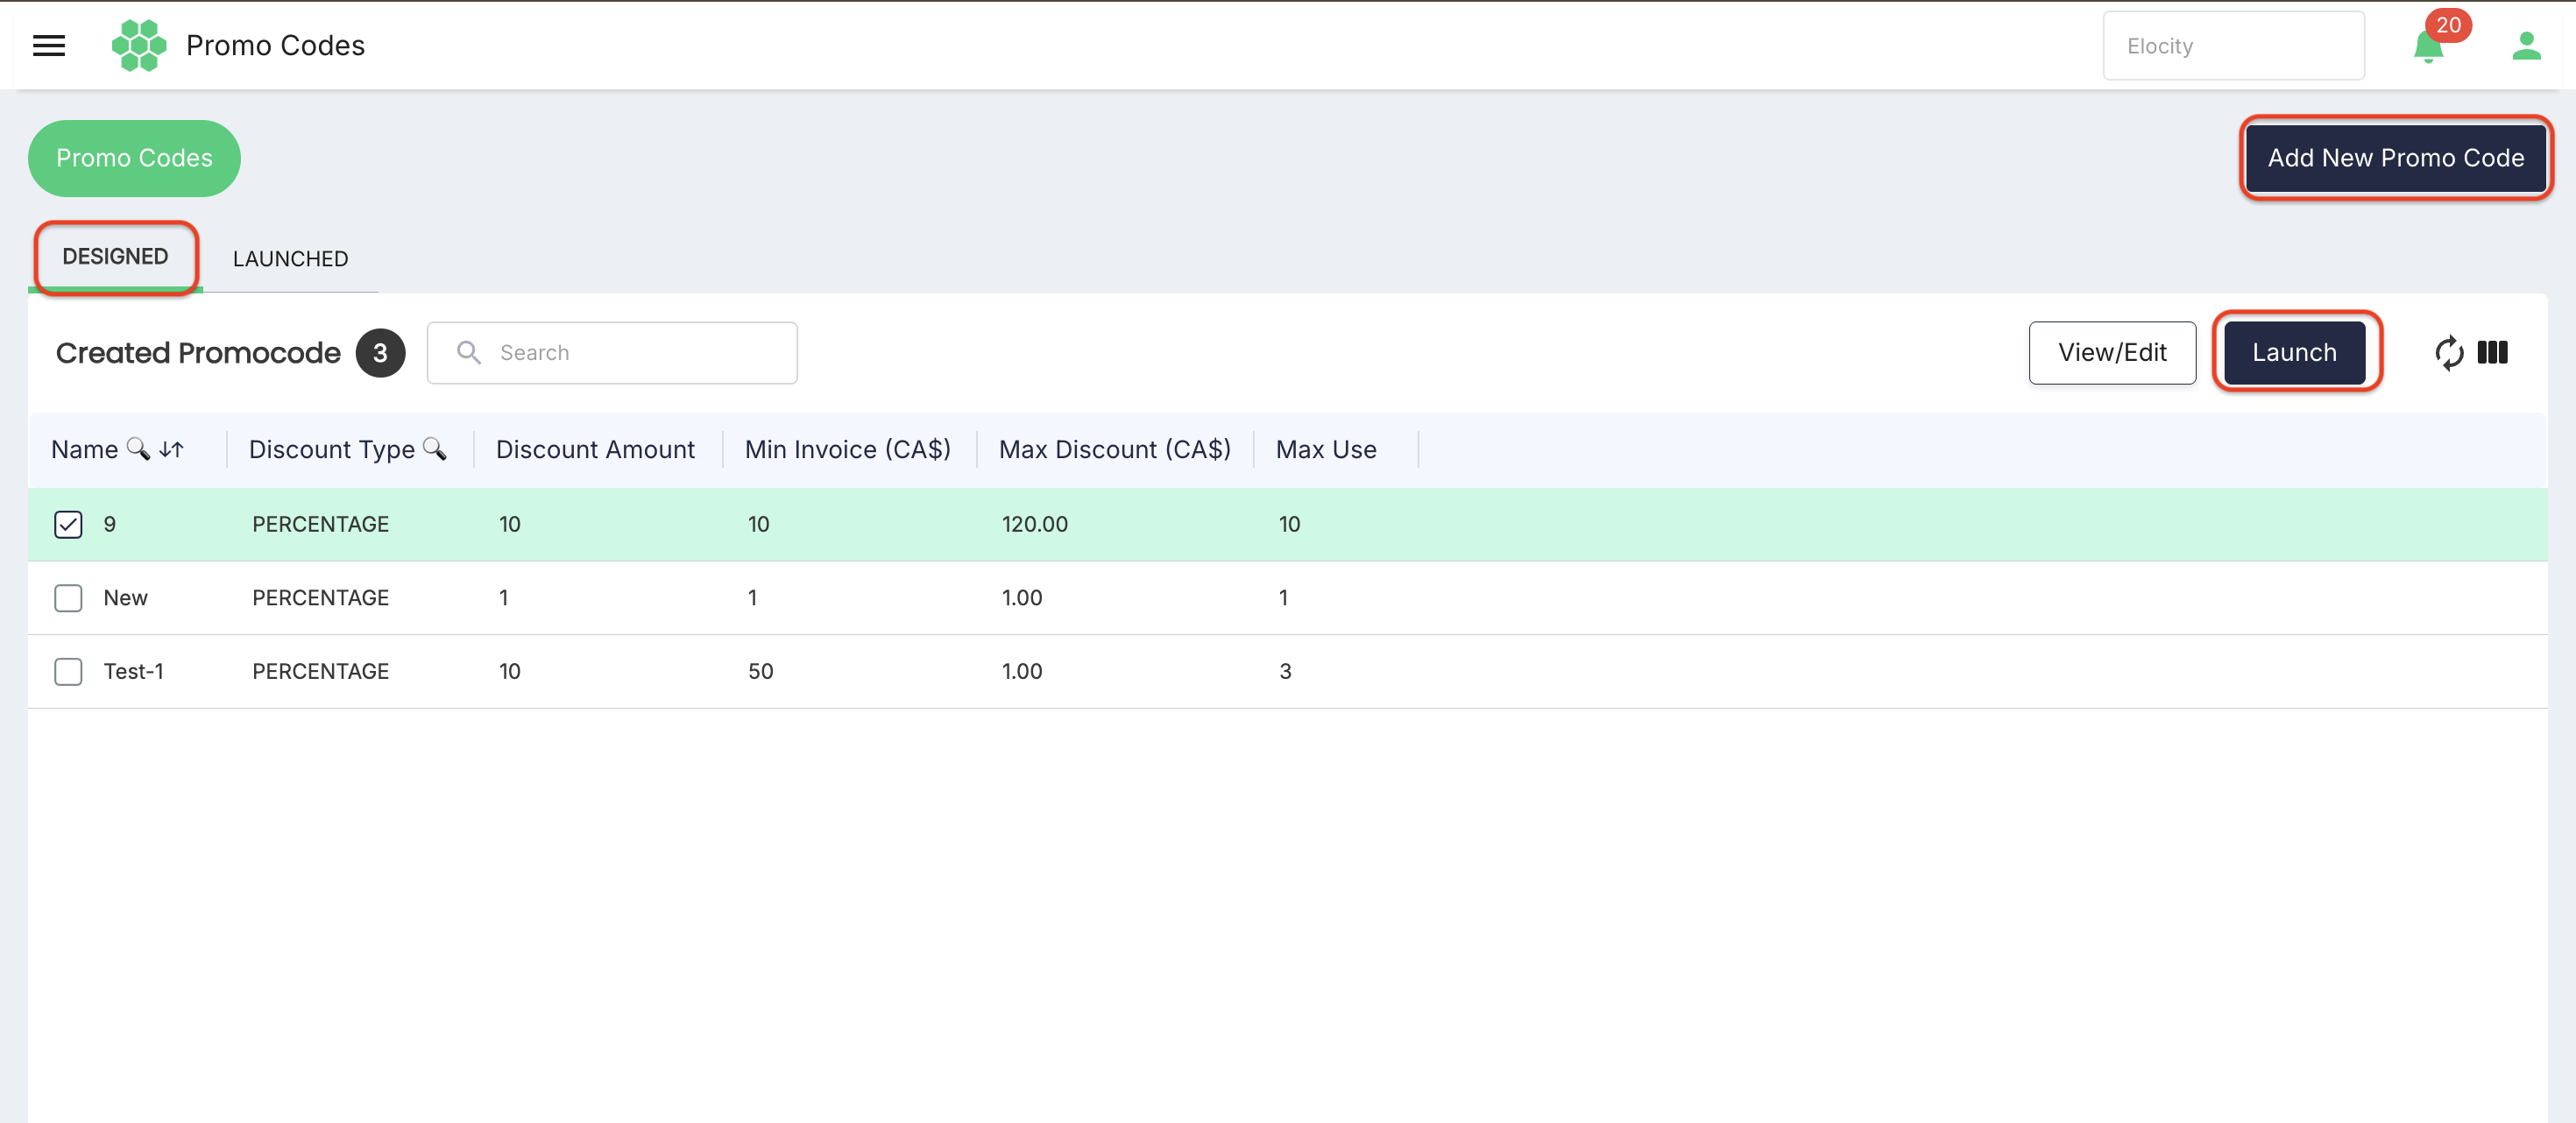Click 120.00 max discount in row 9
2576x1123 pixels.
point(1034,524)
